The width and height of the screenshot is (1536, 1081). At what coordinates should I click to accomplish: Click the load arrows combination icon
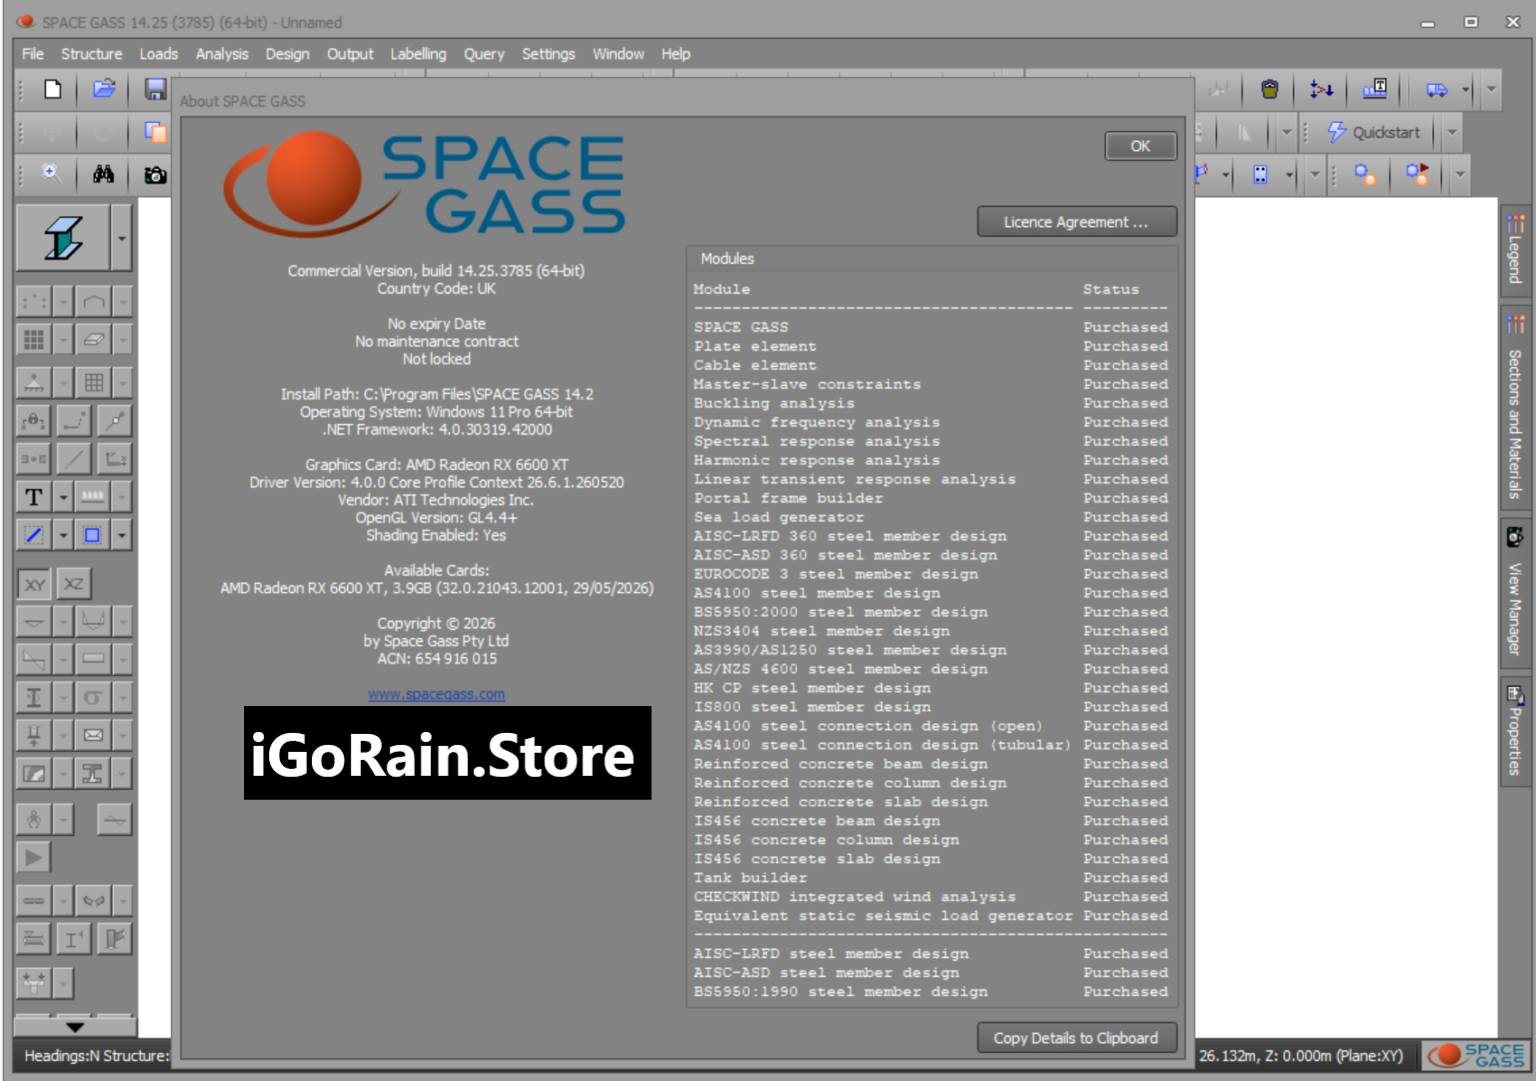tap(1322, 89)
